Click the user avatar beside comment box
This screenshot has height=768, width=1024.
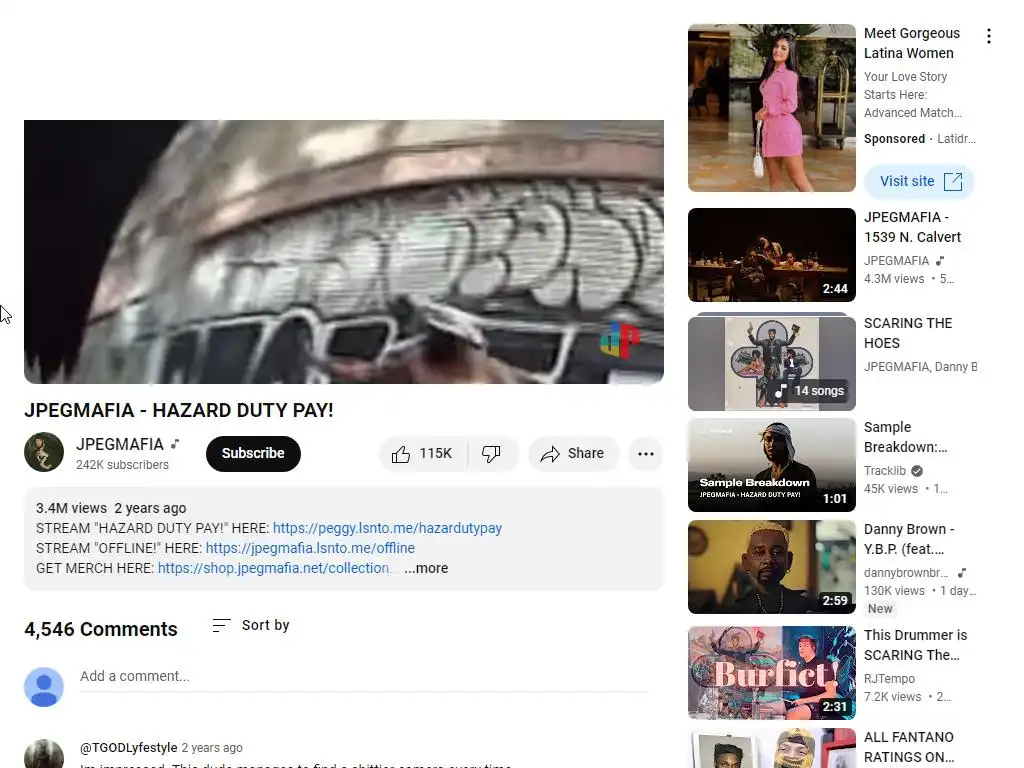coord(44,687)
